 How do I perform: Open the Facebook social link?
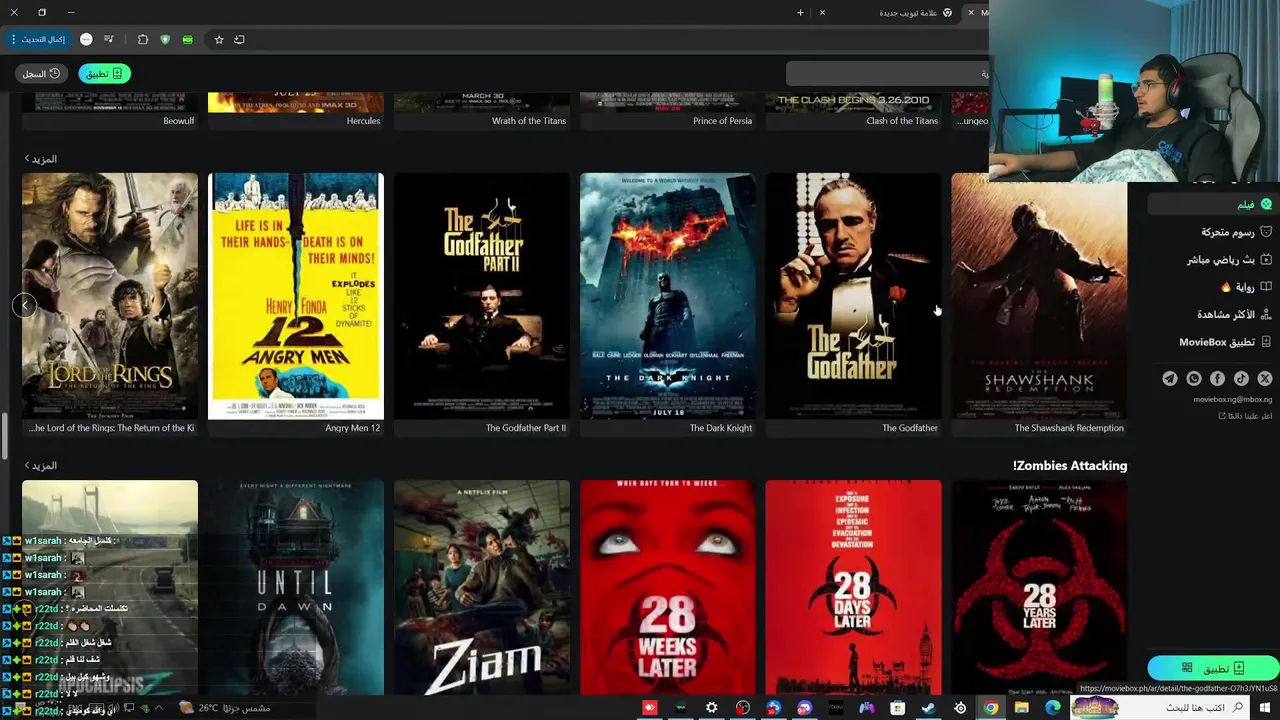click(1217, 378)
